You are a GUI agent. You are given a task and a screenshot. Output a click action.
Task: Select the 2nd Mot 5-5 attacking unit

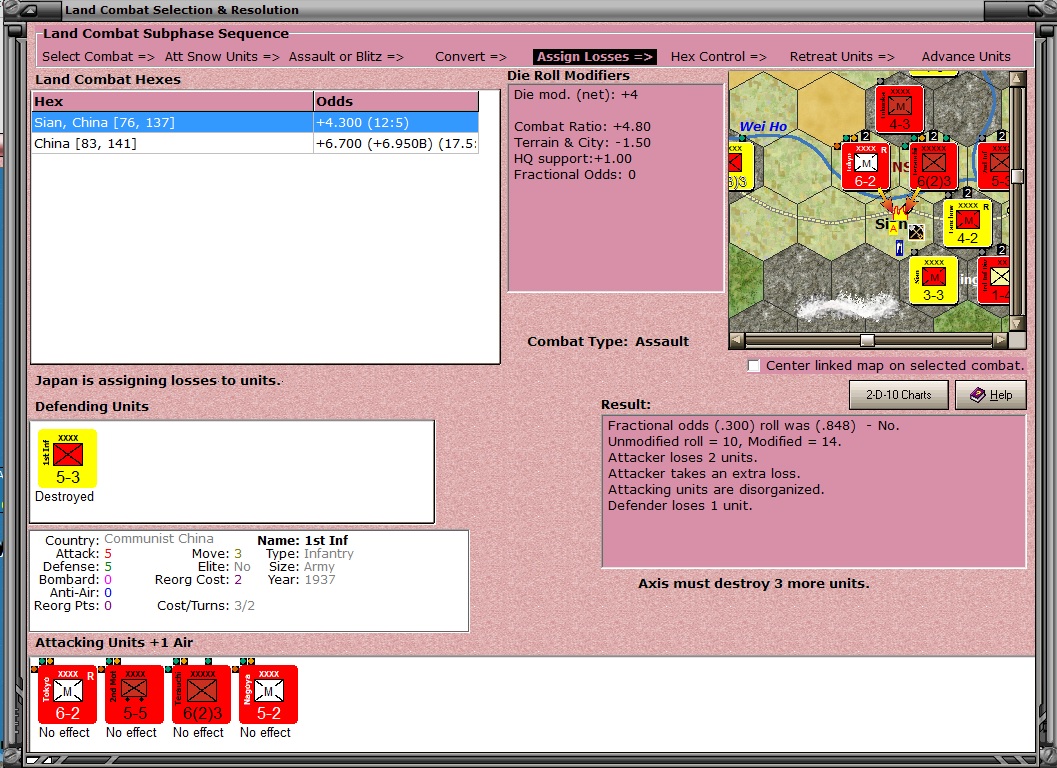tap(134, 695)
